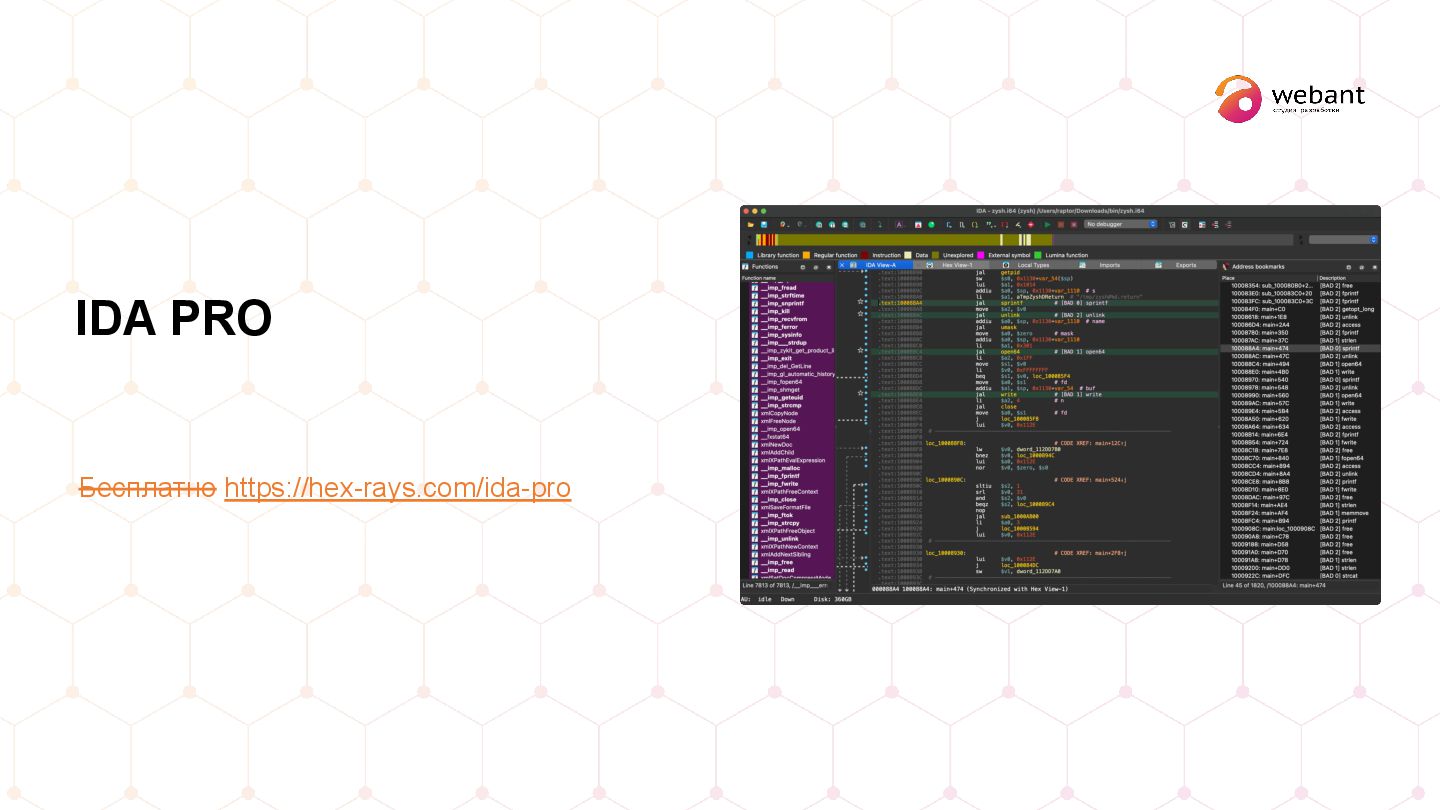Open the No debugger dropdown

click(x=1121, y=224)
